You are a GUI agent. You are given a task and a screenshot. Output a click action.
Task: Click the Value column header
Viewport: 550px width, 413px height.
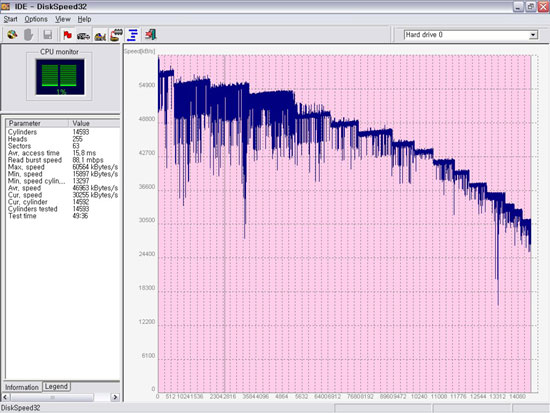tap(94, 123)
